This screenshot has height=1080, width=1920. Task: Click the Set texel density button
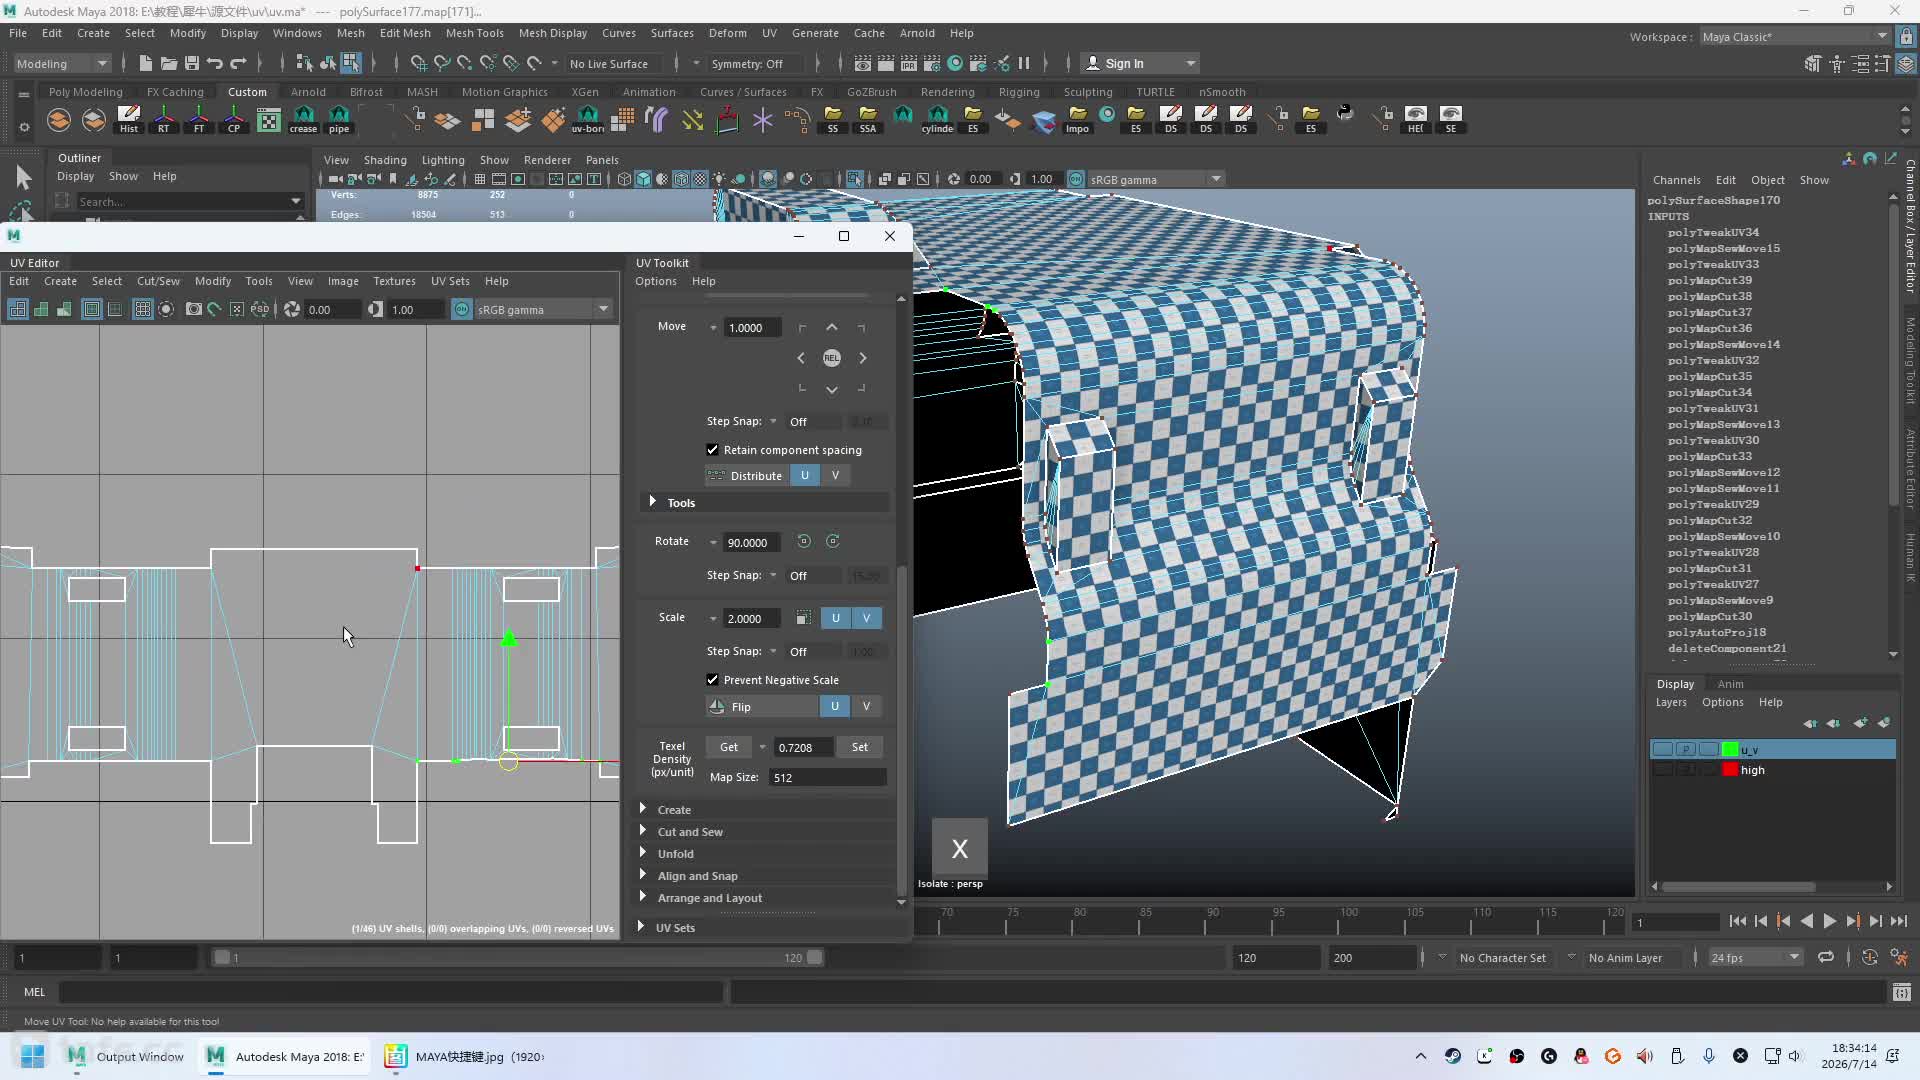860,747
